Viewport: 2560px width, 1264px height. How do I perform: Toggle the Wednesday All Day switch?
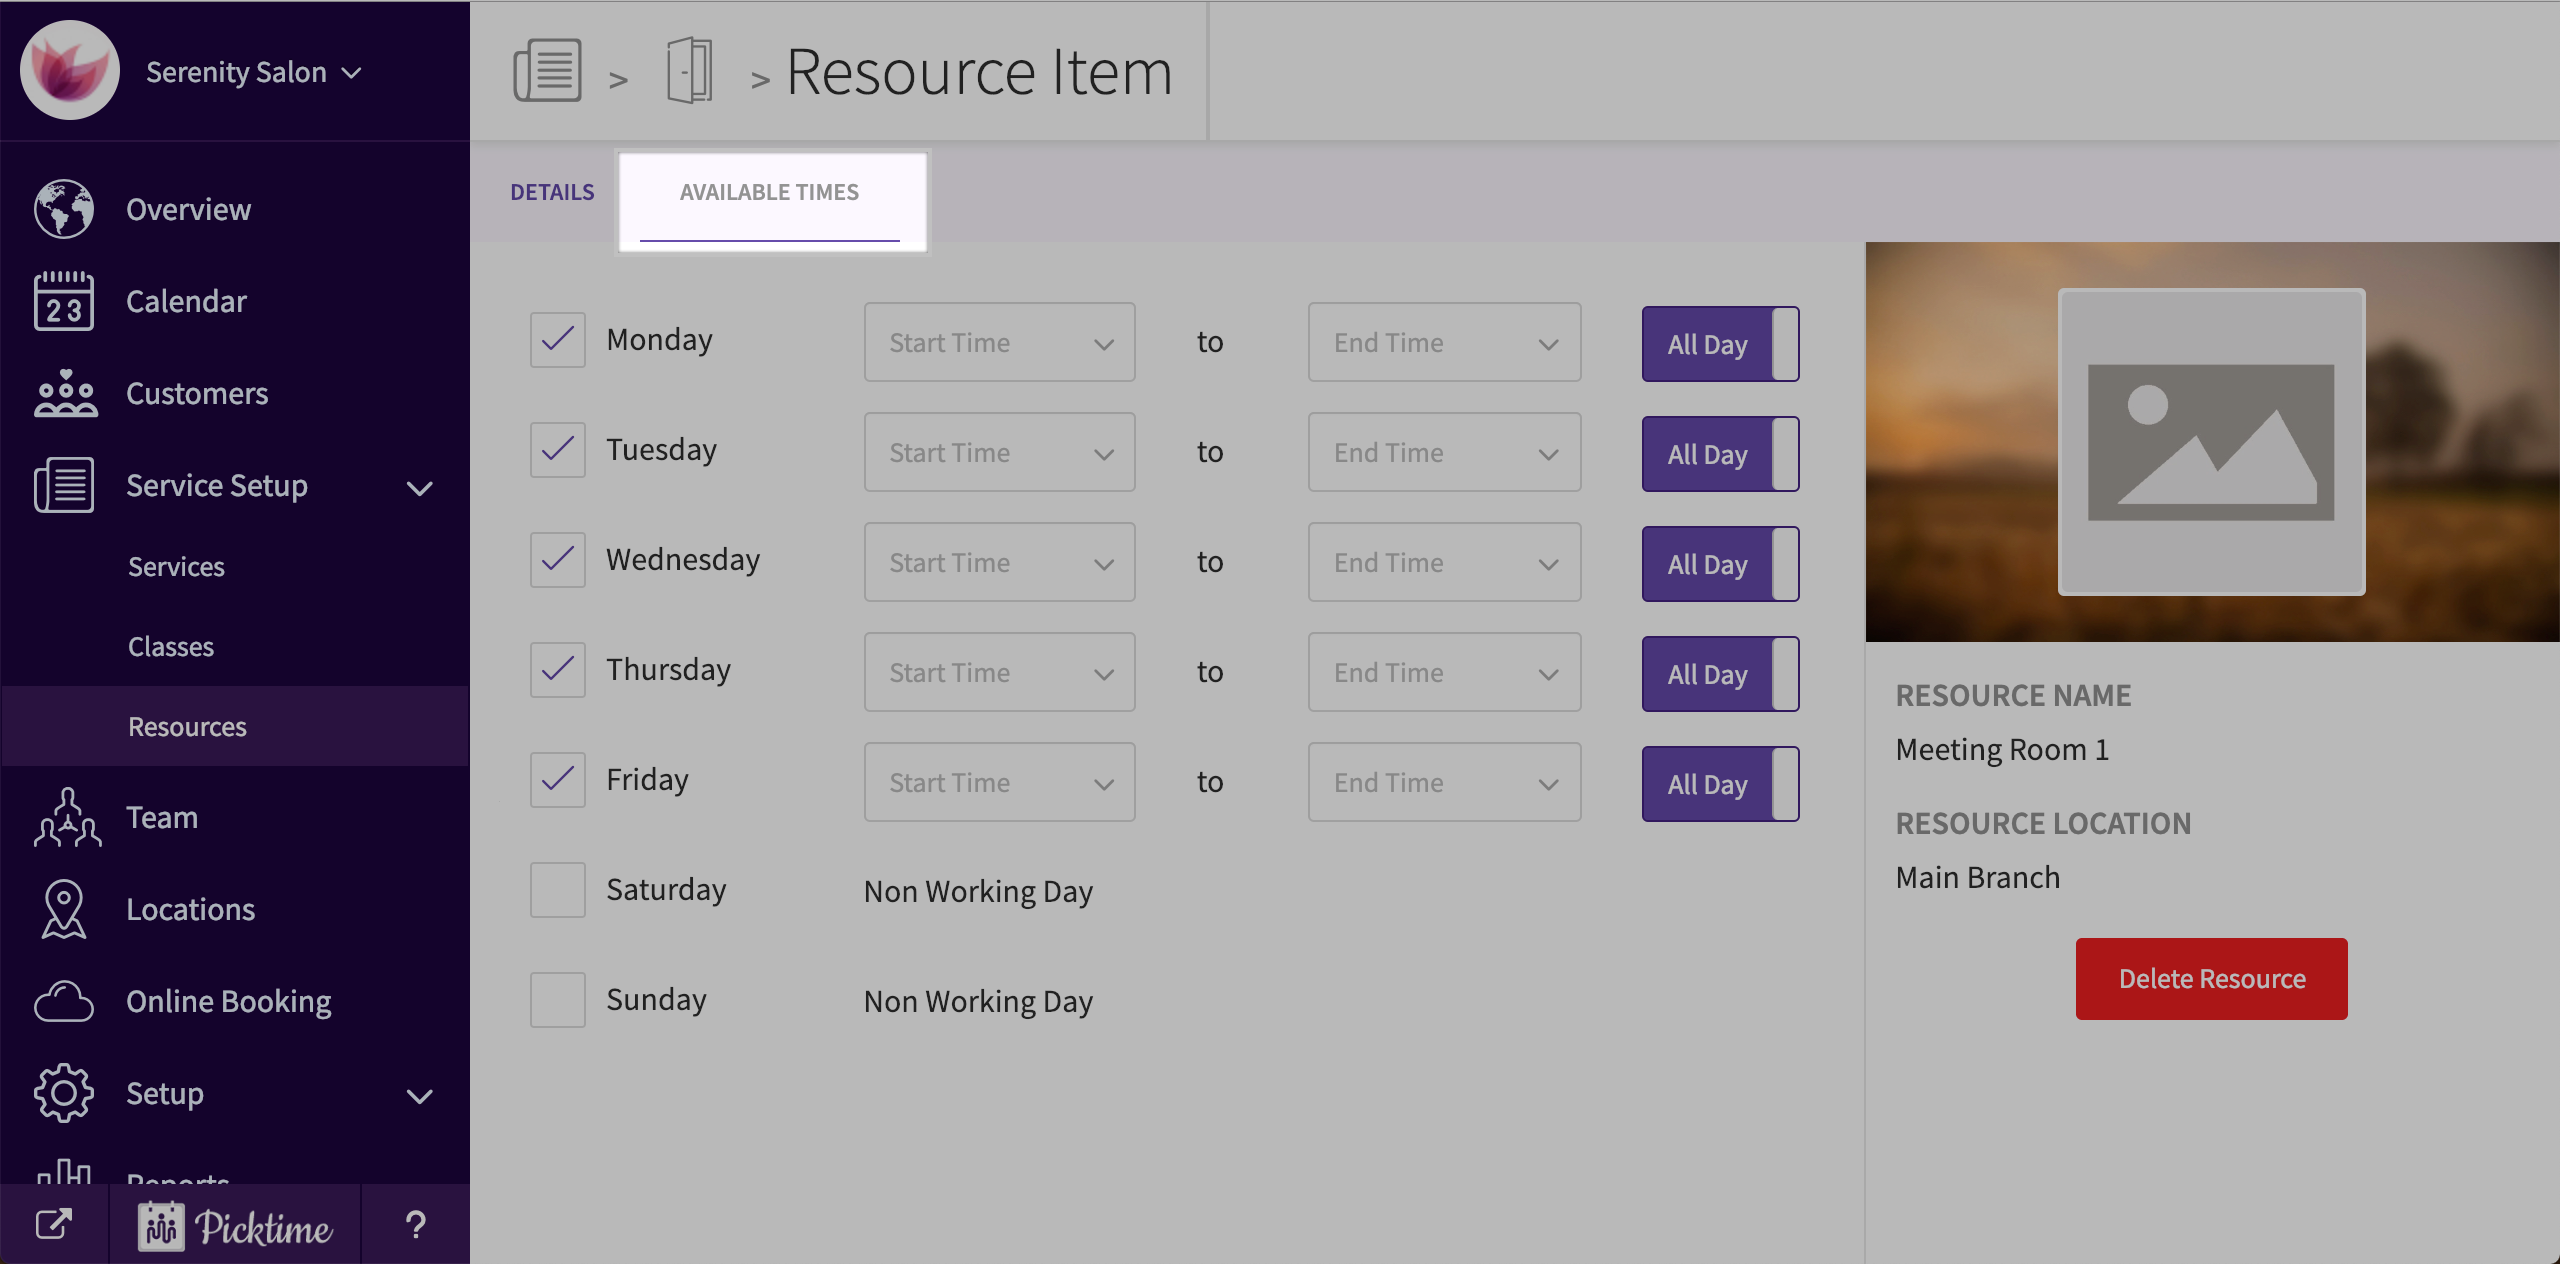coord(1720,564)
